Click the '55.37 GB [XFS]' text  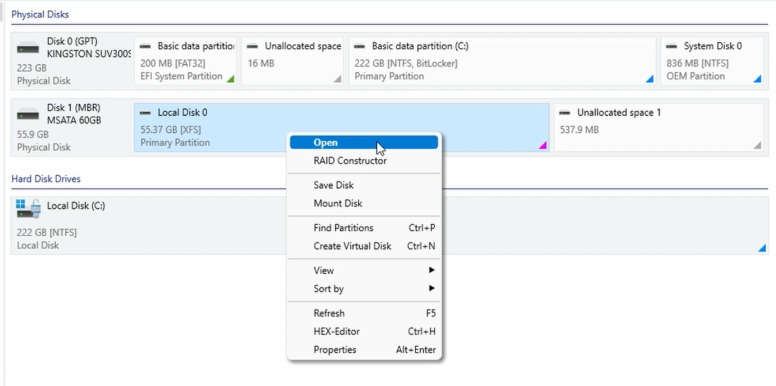tap(171, 130)
